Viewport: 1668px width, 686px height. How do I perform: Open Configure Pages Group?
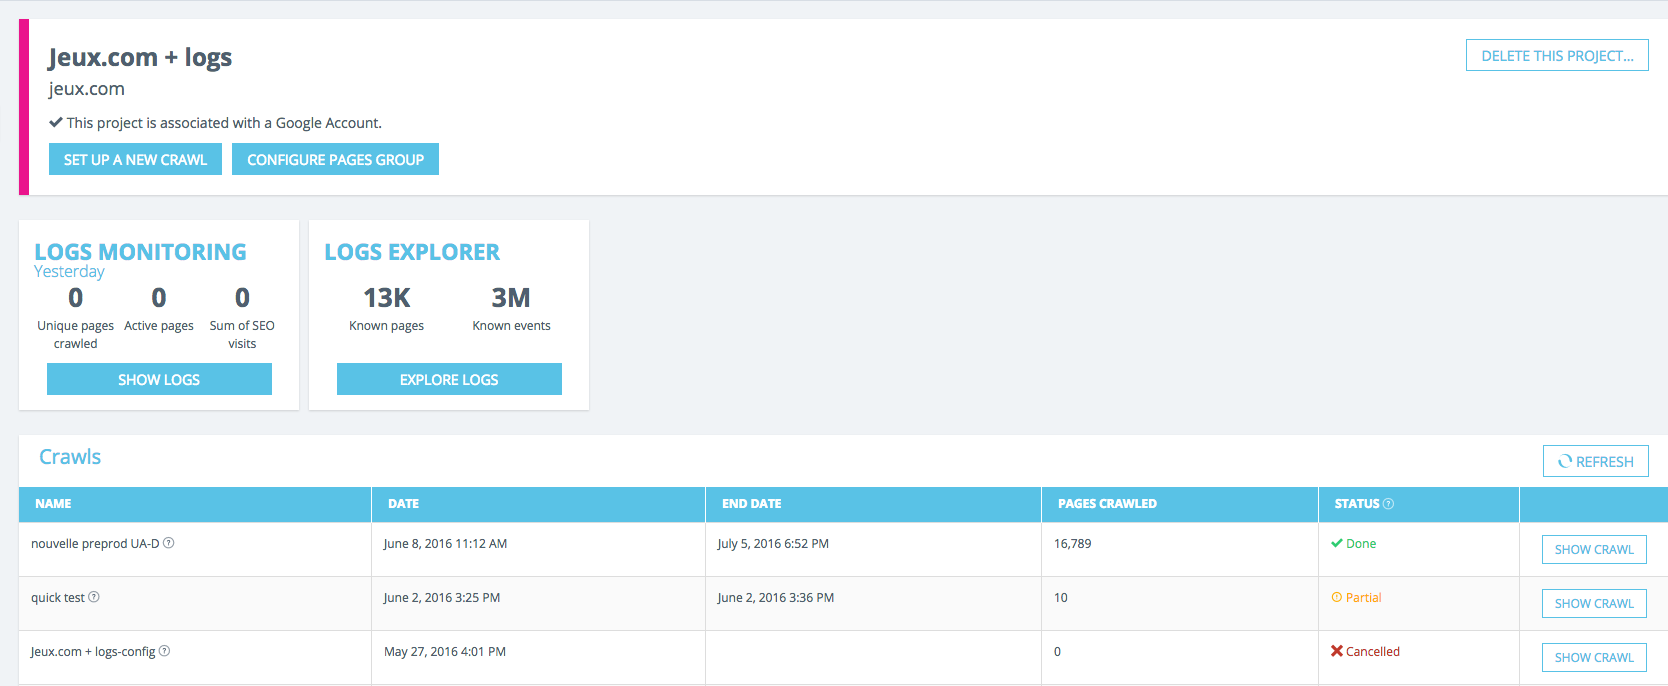coord(335,159)
